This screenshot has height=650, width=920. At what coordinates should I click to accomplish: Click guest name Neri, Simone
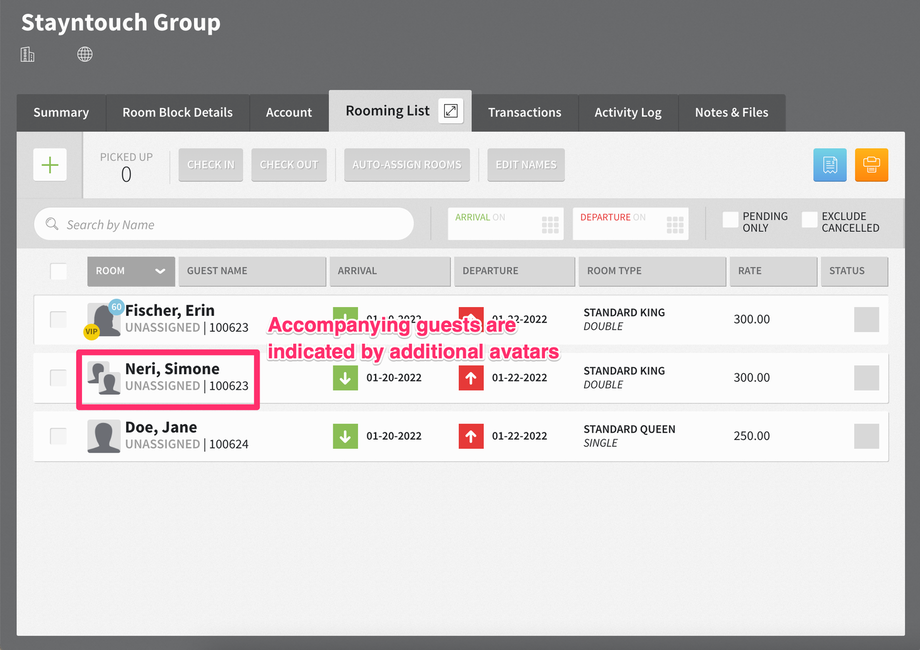coord(172,369)
